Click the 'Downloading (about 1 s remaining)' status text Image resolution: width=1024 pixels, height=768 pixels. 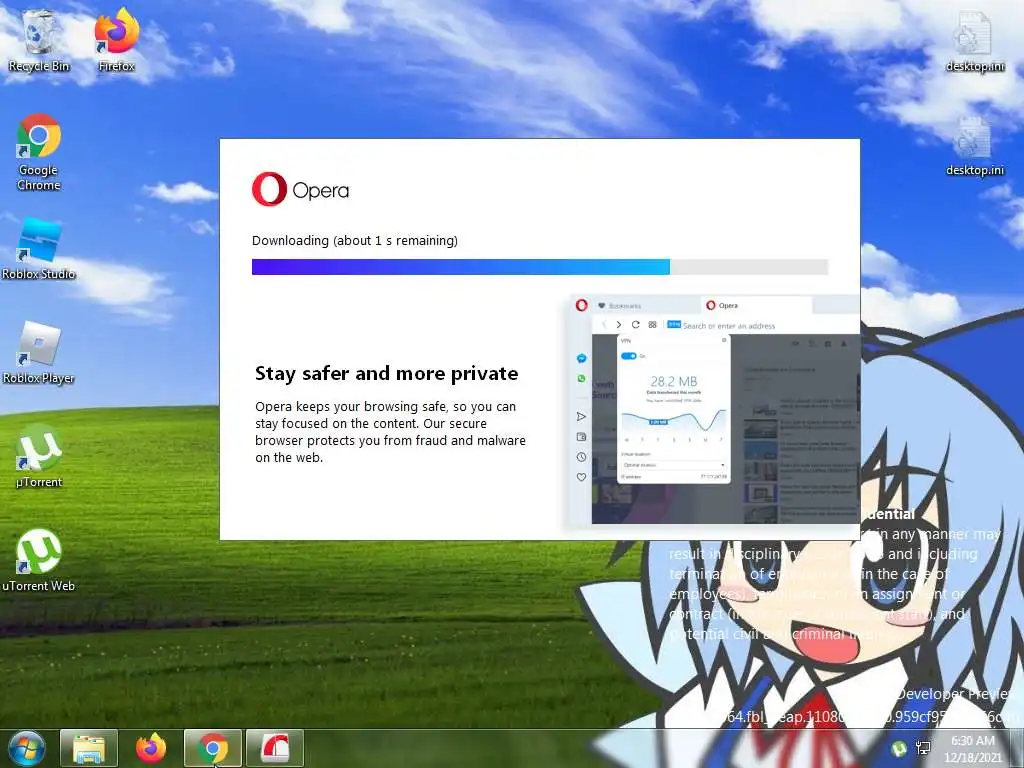(x=355, y=240)
